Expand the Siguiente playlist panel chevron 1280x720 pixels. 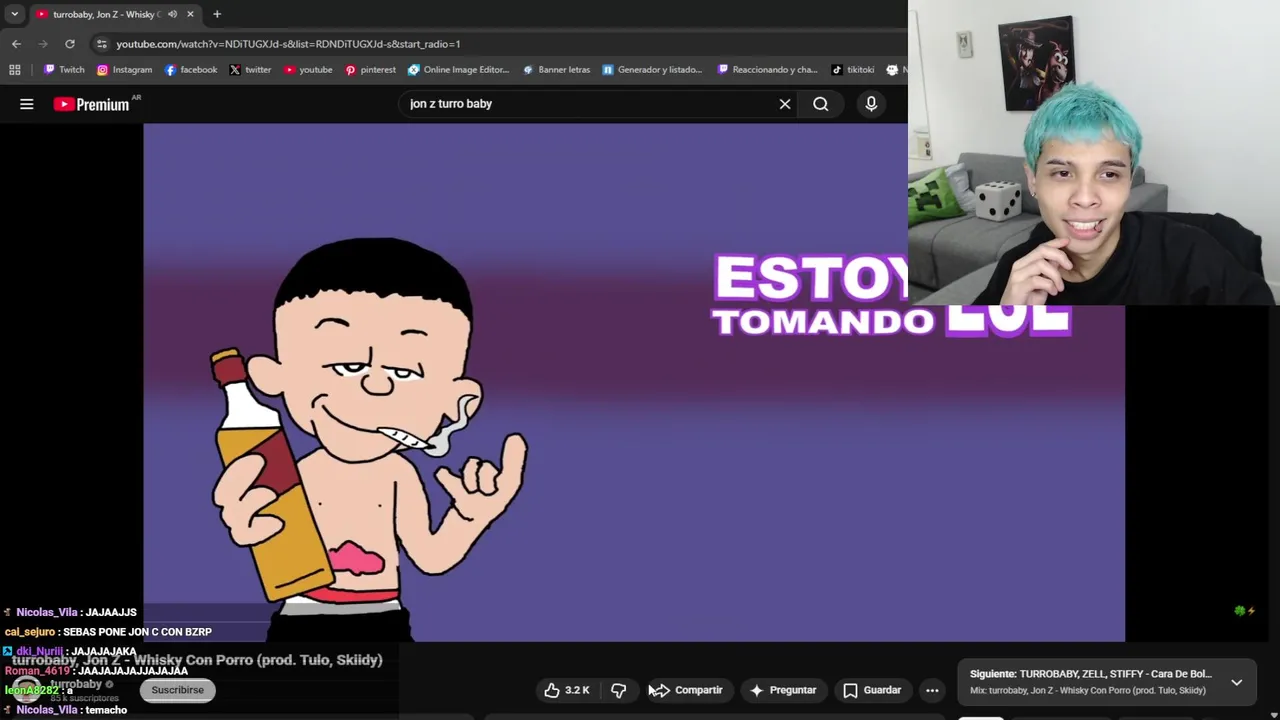(x=1237, y=682)
